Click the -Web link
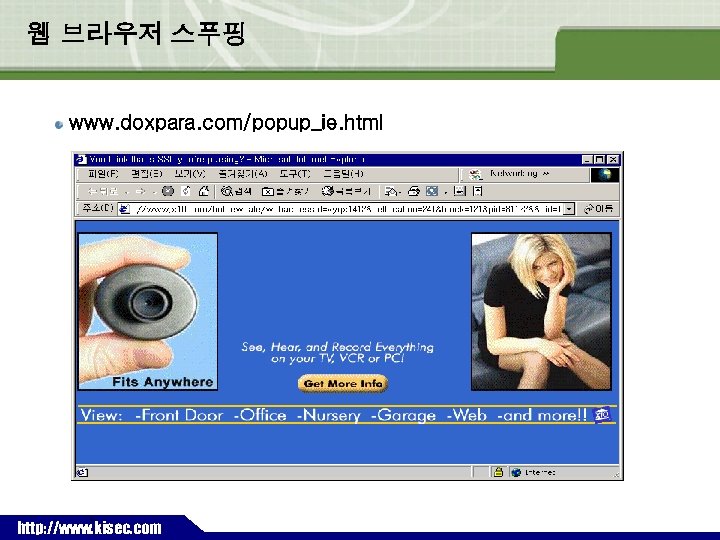The image size is (720, 540). pos(467,415)
